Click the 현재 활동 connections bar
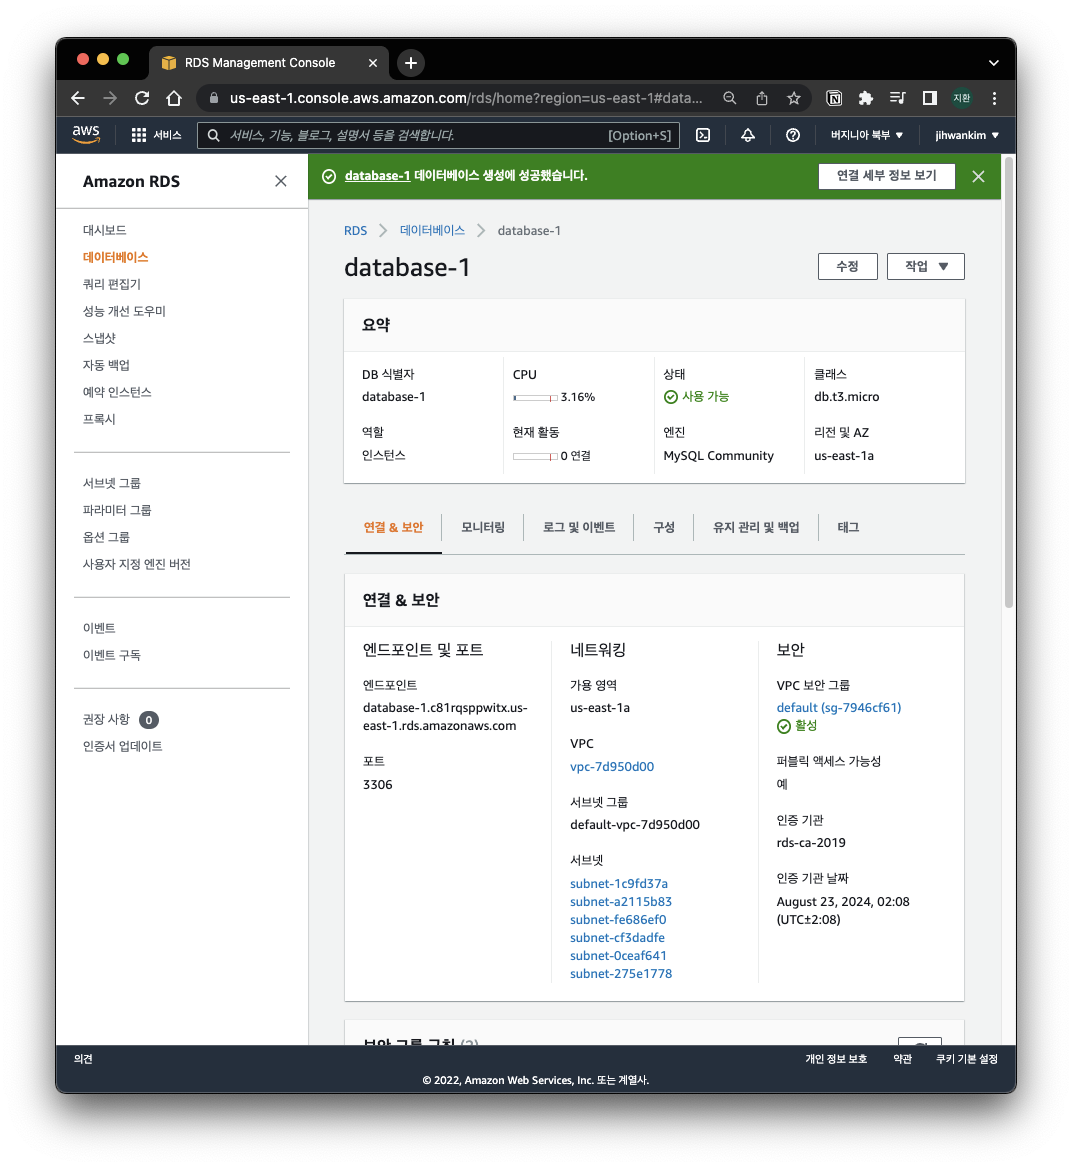This screenshot has width=1072, height=1167. [x=535, y=456]
